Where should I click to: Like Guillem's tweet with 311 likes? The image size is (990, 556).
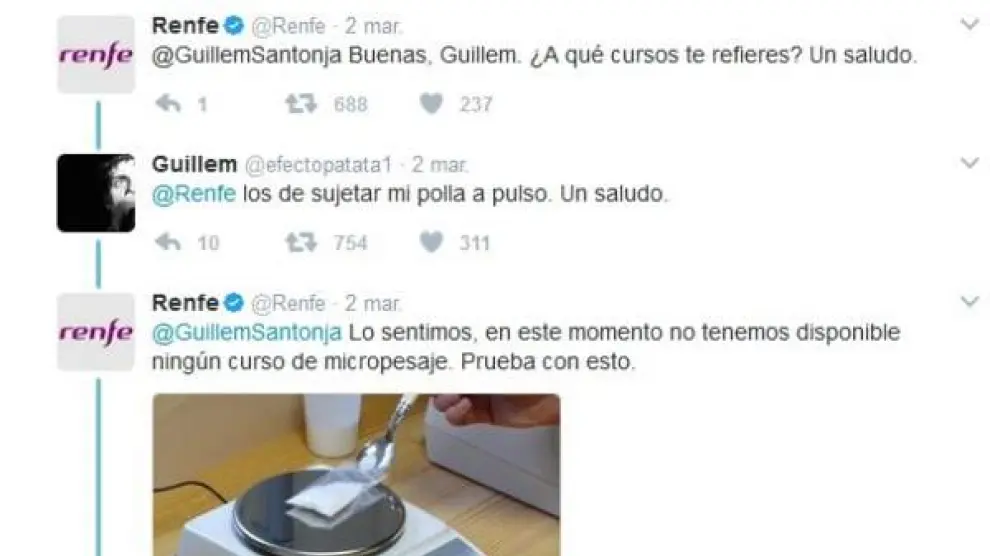pyautogui.click(x=431, y=242)
